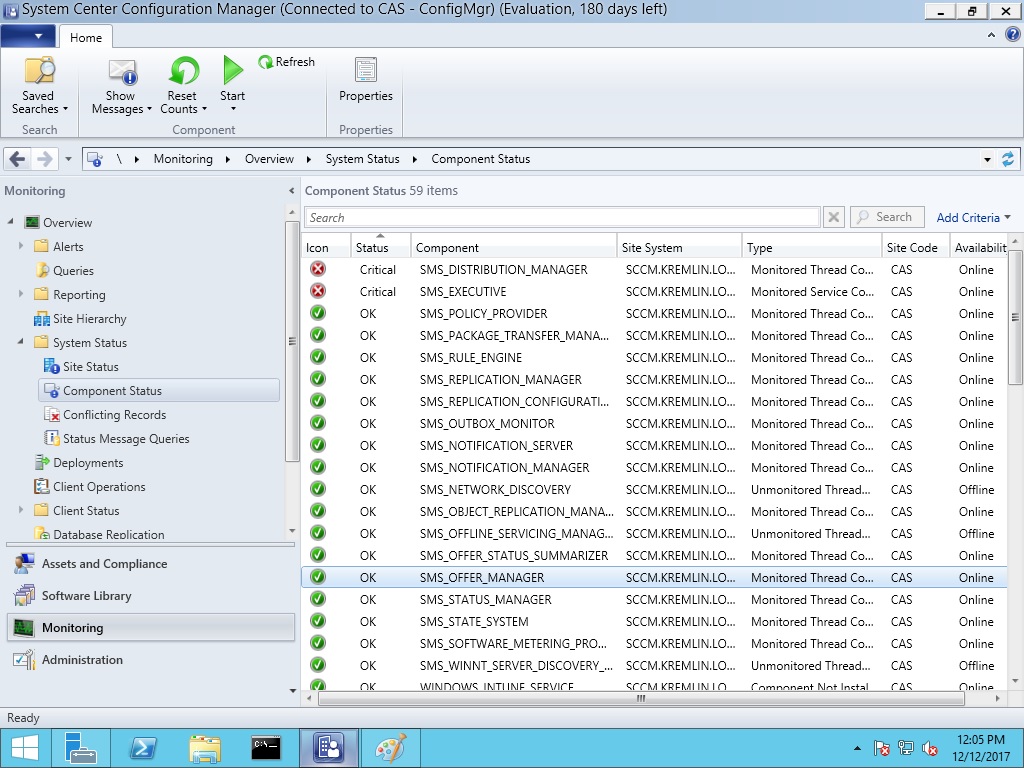The image size is (1024, 768).
Task: Sort by the Site System column header
Action: point(679,247)
